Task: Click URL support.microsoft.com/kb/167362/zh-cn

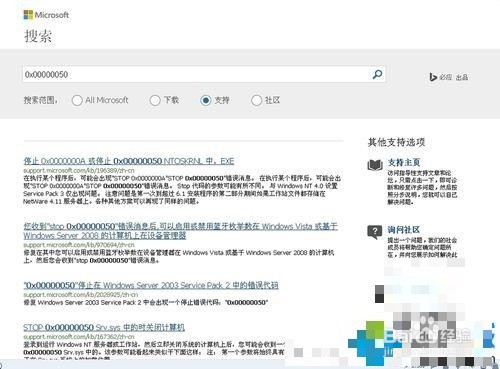Action: pyautogui.click(x=79, y=337)
